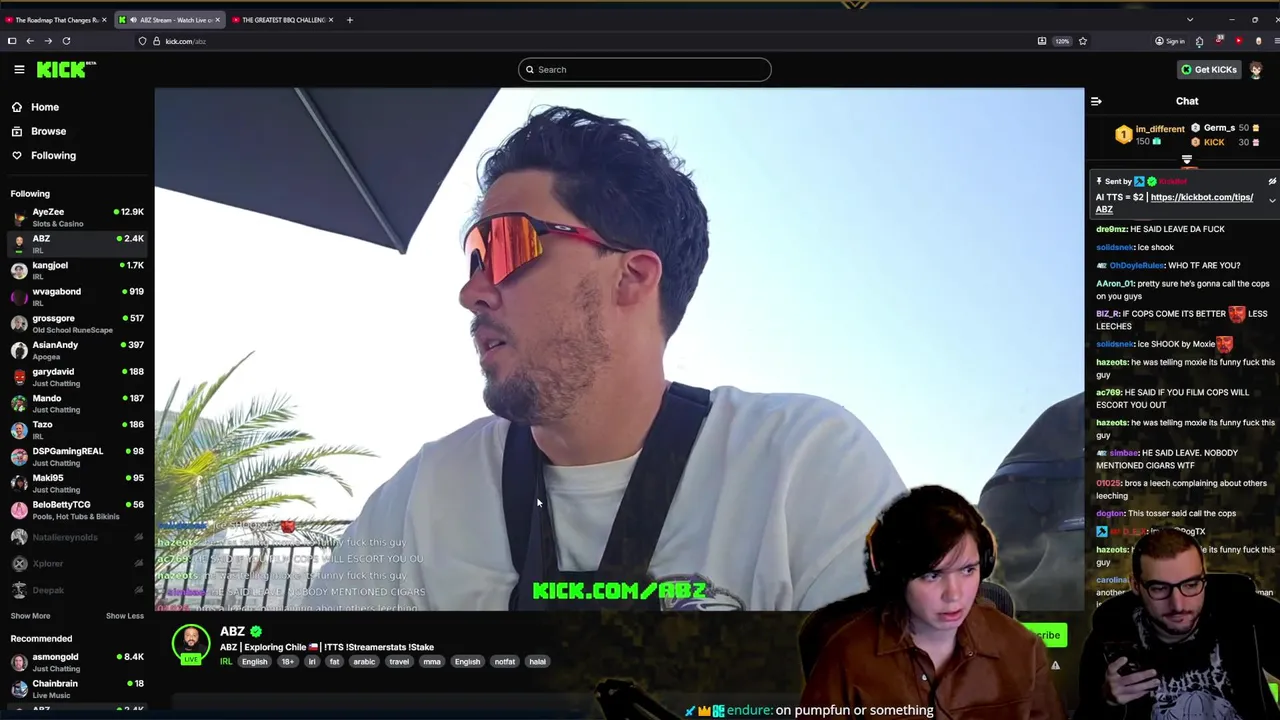Click Germ_s on gift leaderboard

(1219, 128)
